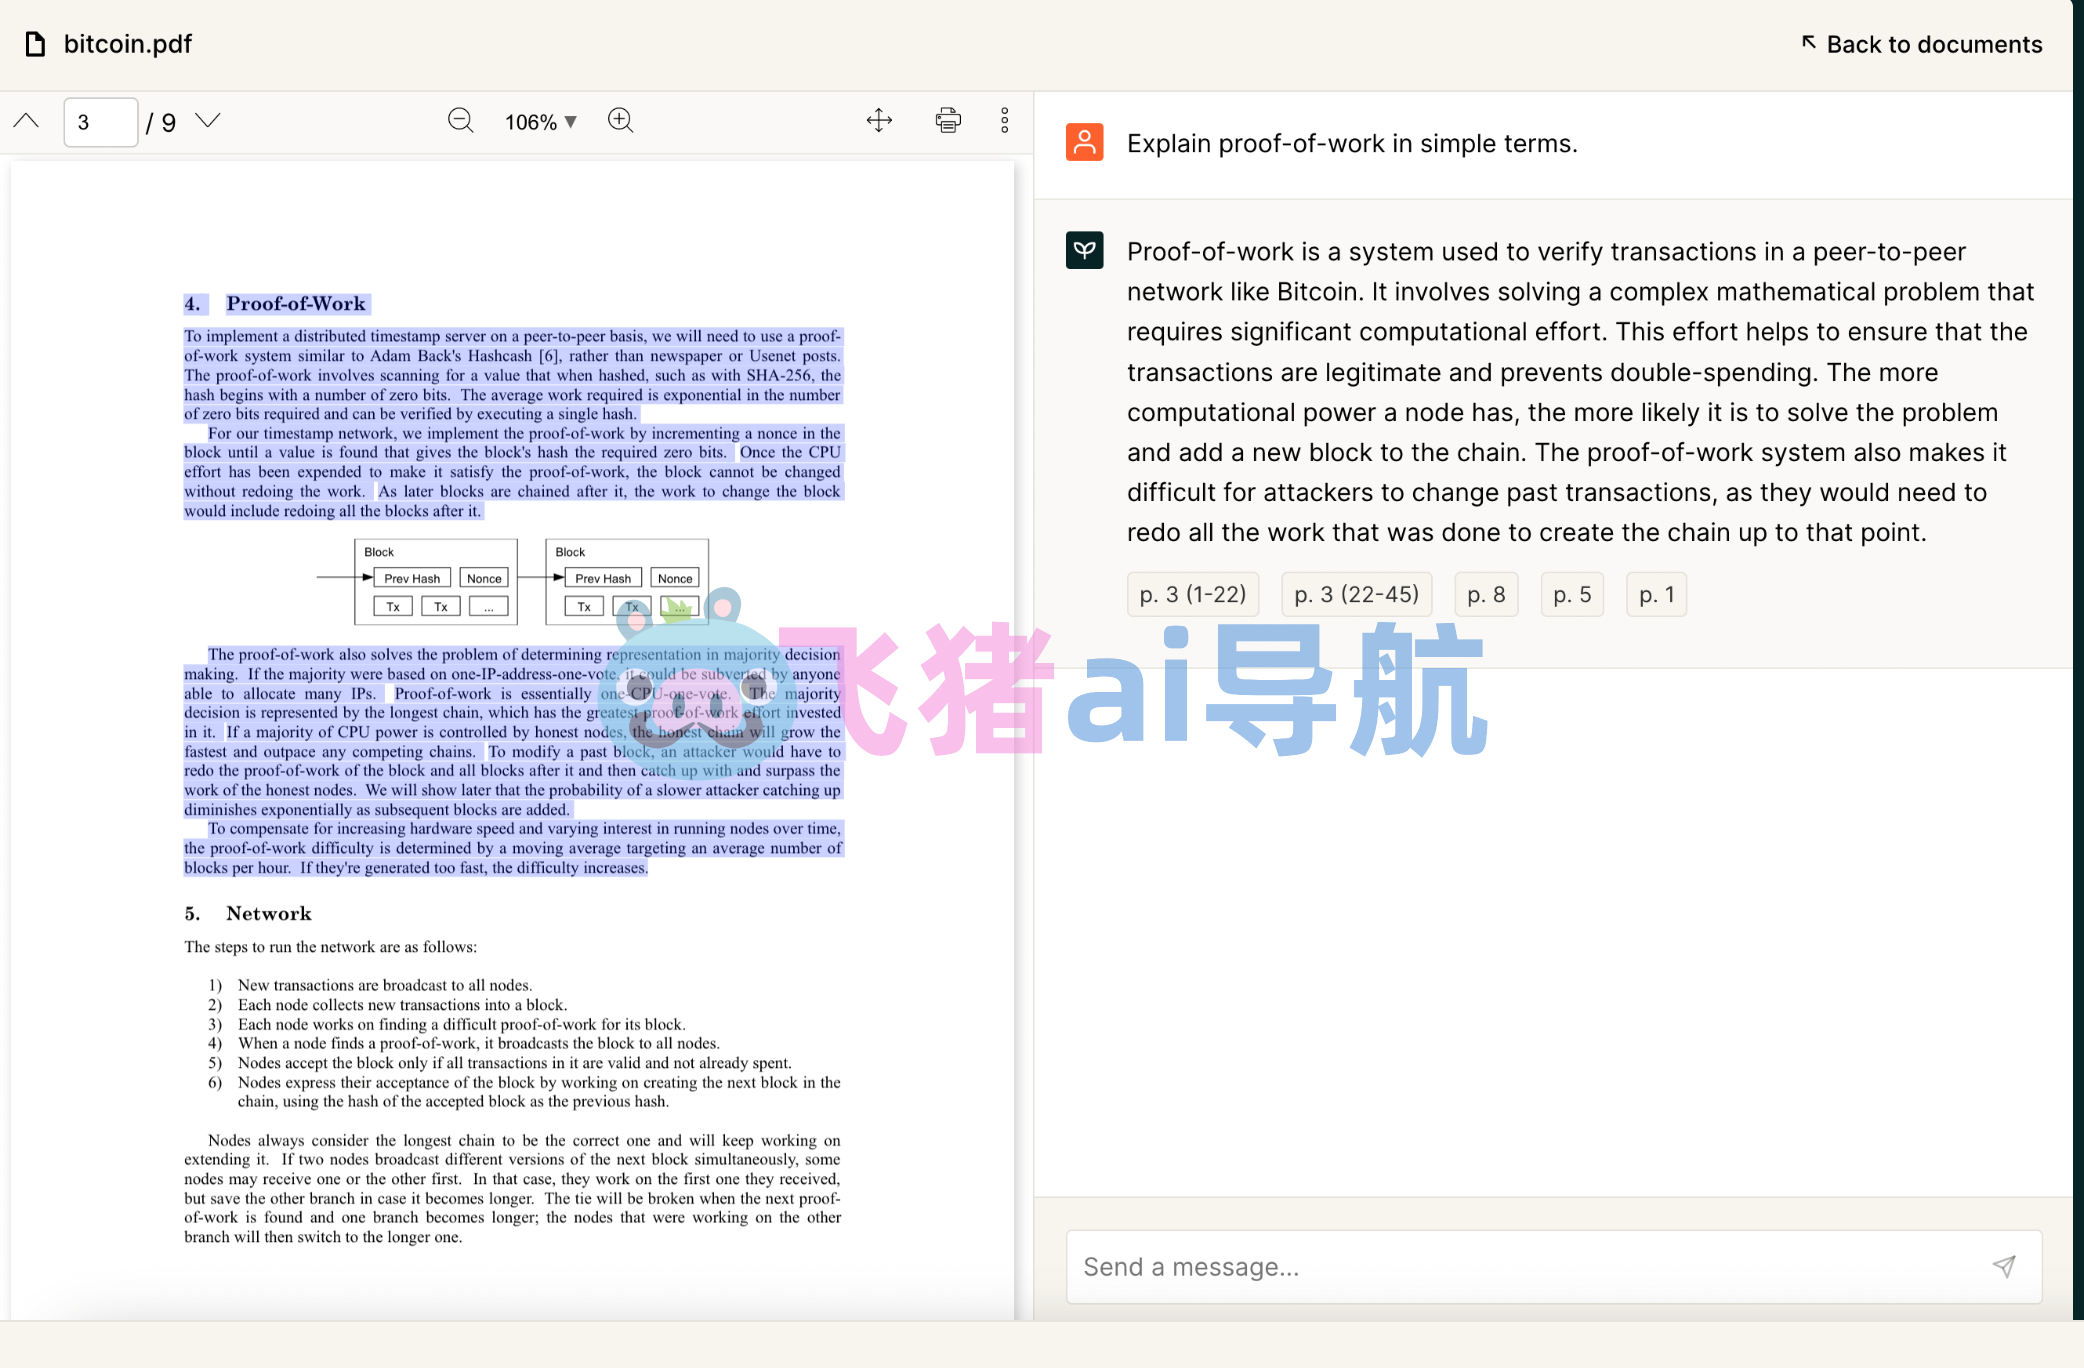
Task: Open citation p. 5
Action: [x=1572, y=594]
